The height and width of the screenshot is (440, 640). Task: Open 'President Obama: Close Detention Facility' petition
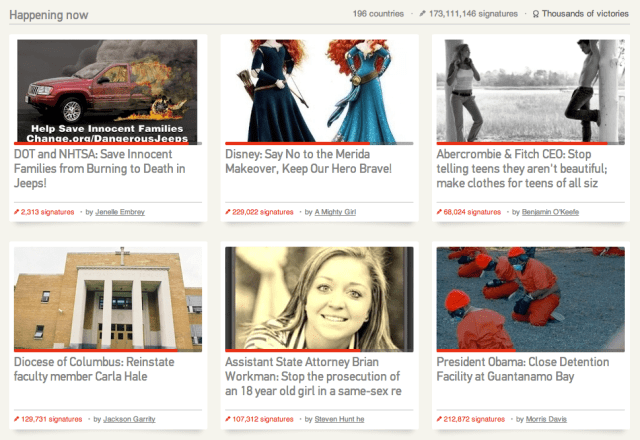523,369
